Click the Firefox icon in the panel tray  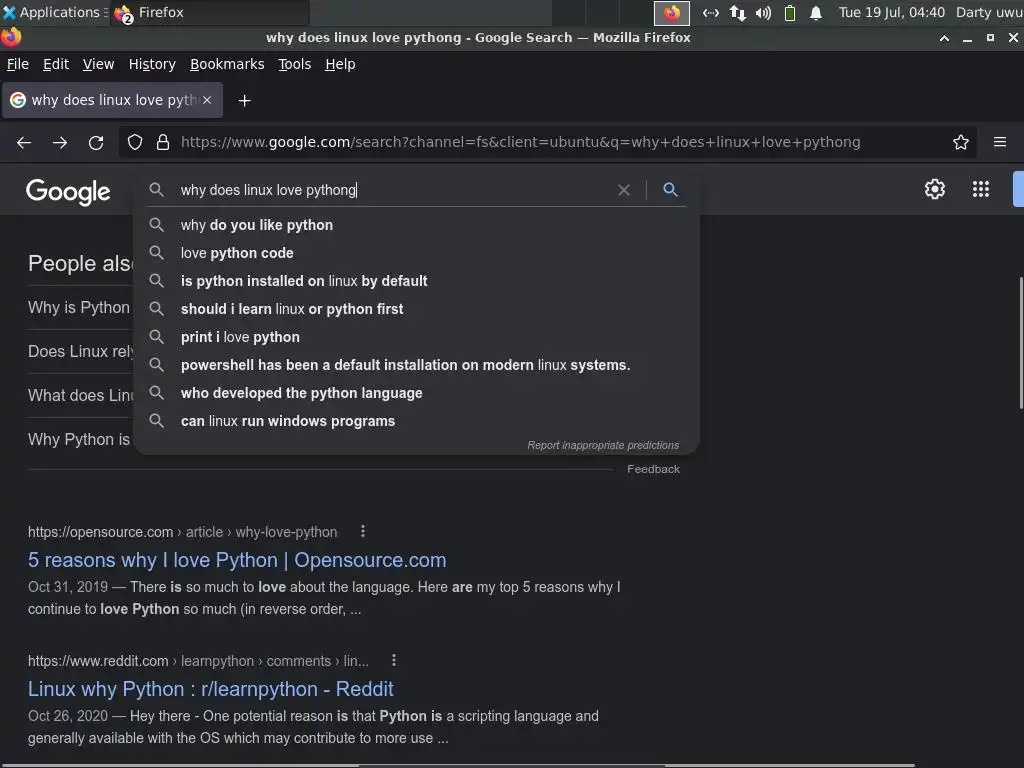(x=671, y=12)
